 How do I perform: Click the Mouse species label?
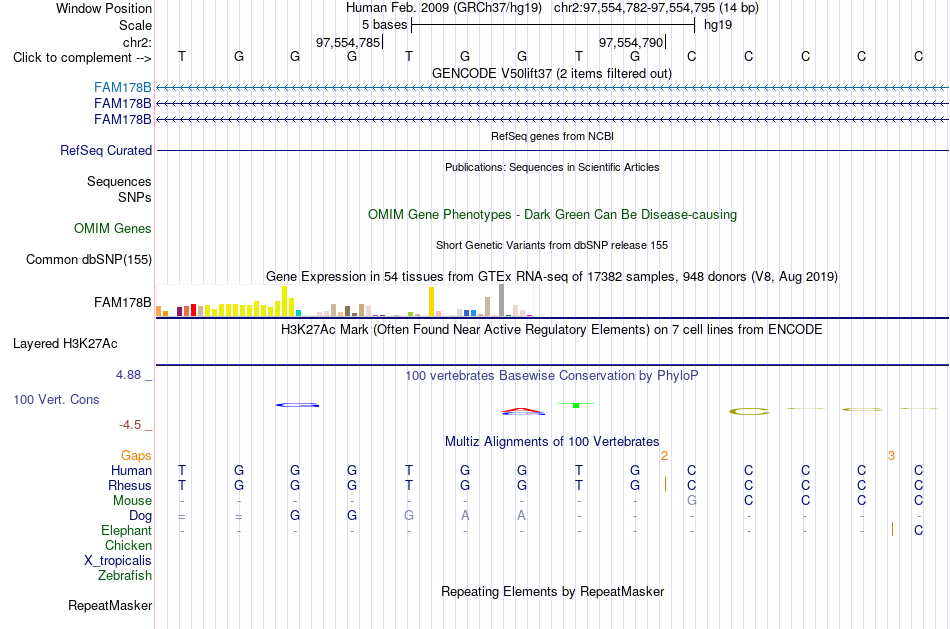coord(132,501)
